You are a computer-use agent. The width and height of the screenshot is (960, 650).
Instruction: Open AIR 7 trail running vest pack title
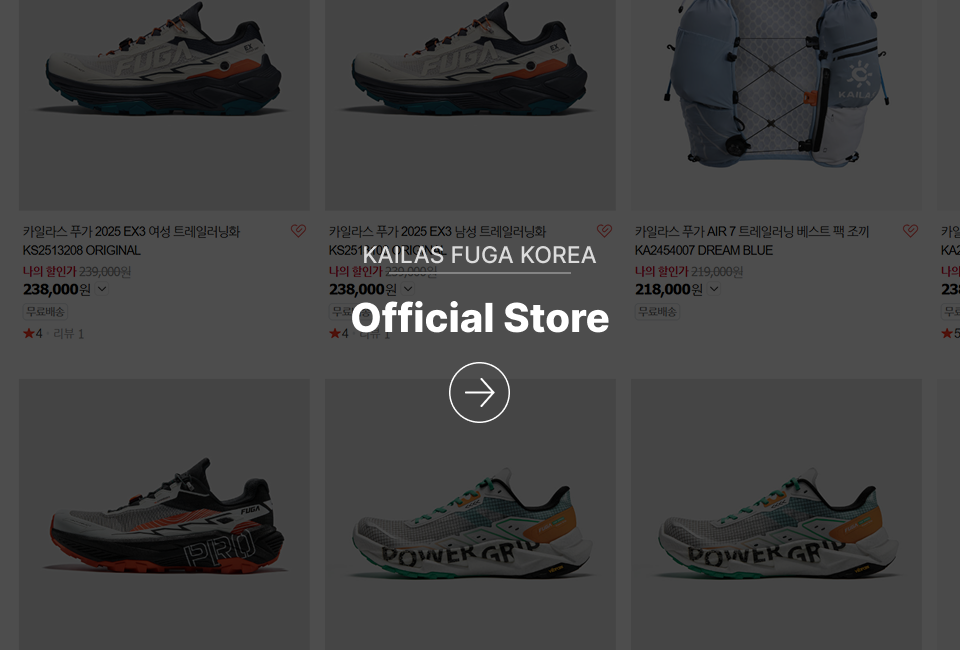[752, 241]
